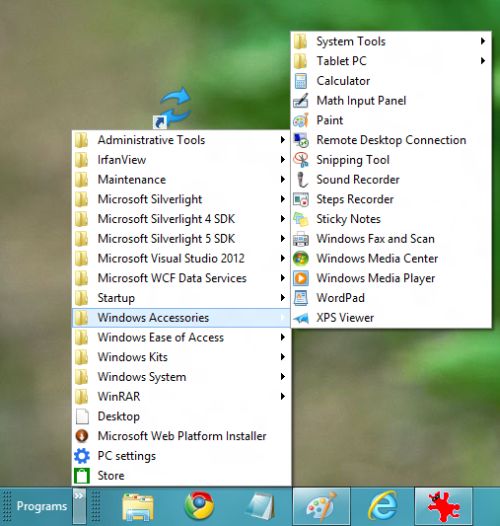Screen dimensions: 500x526
Task: Click the Math Input Panel icon
Action: [301, 101]
